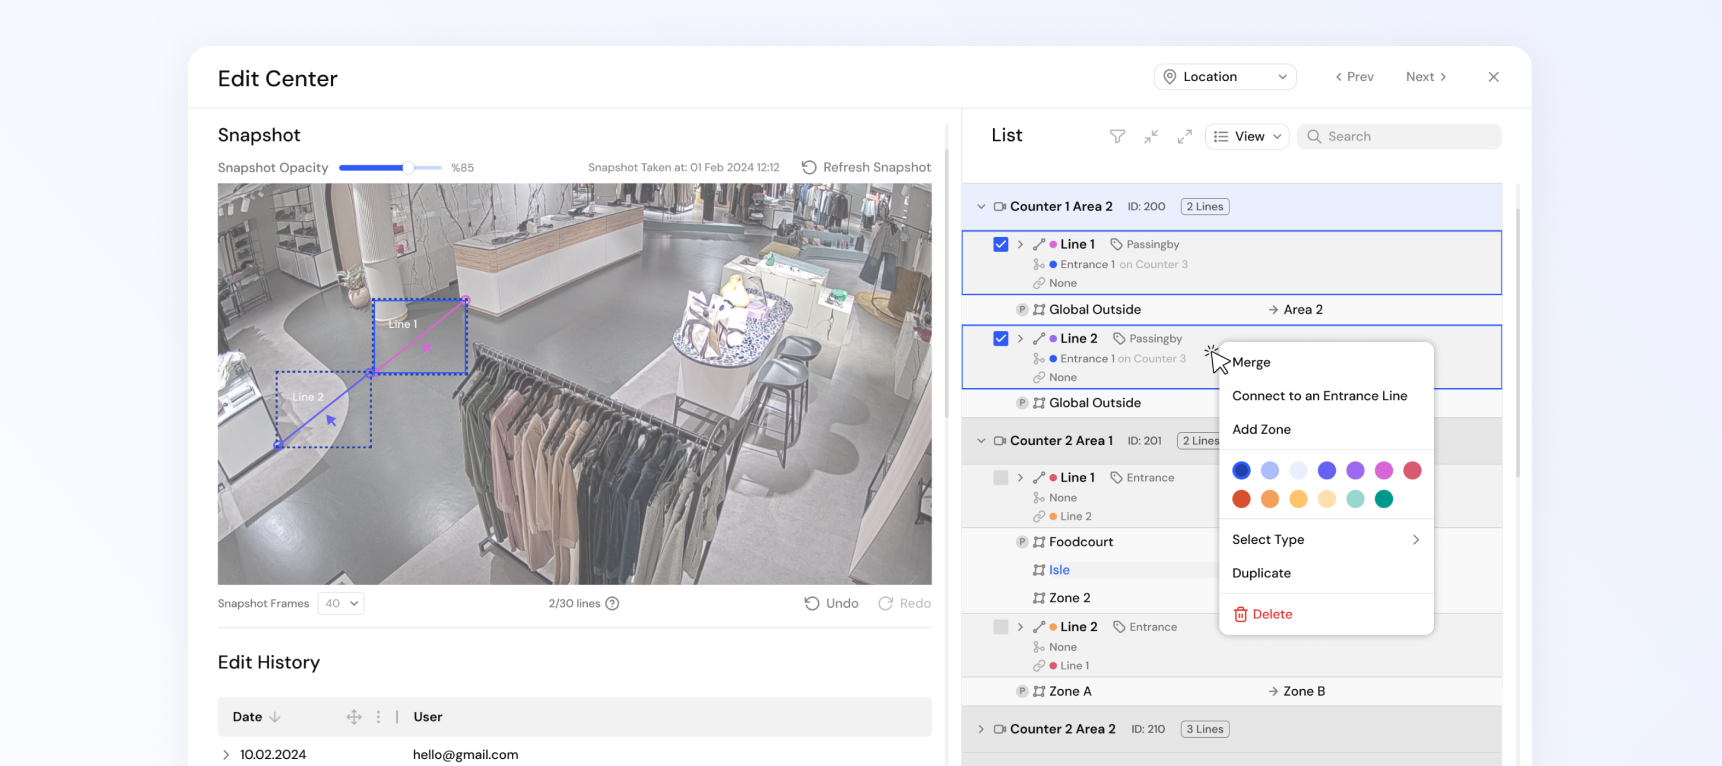
Task: Click the camera icon beside Counter 1 Area 2
Action: point(999,207)
